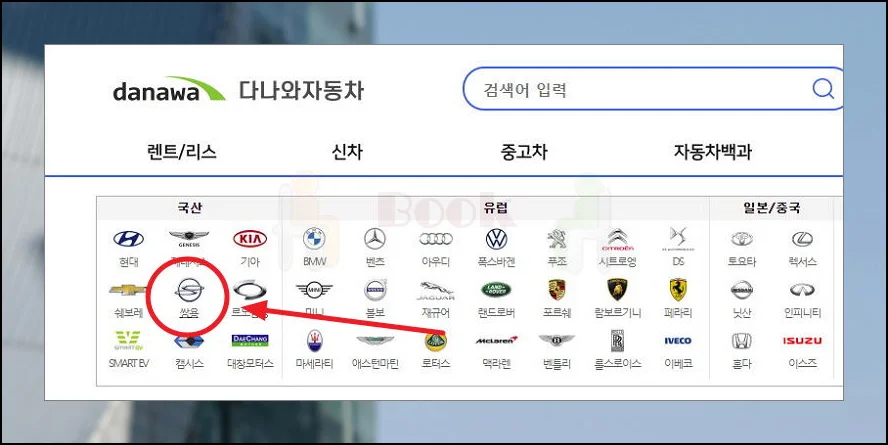Select the Volkswagen logo
Image resolution: width=888 pixels, height=445 pixels.
pyautogui.click(x=497, y=239)
